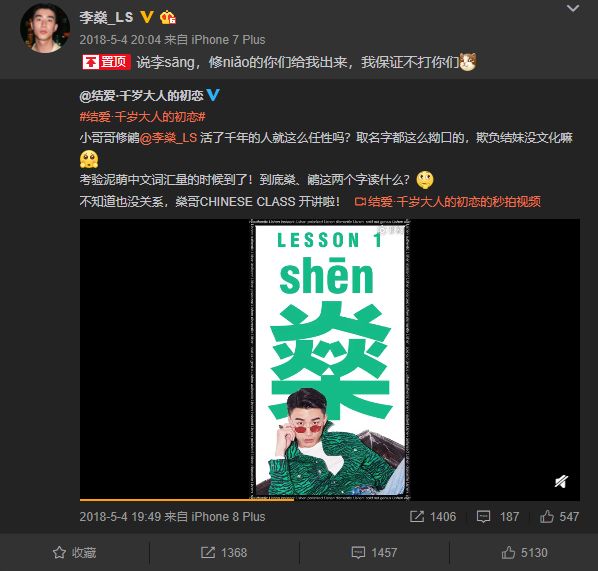This screenshot has height=571, width=598.
Task: Click the original post's repost icon 1406
Action: coord(432,517)
